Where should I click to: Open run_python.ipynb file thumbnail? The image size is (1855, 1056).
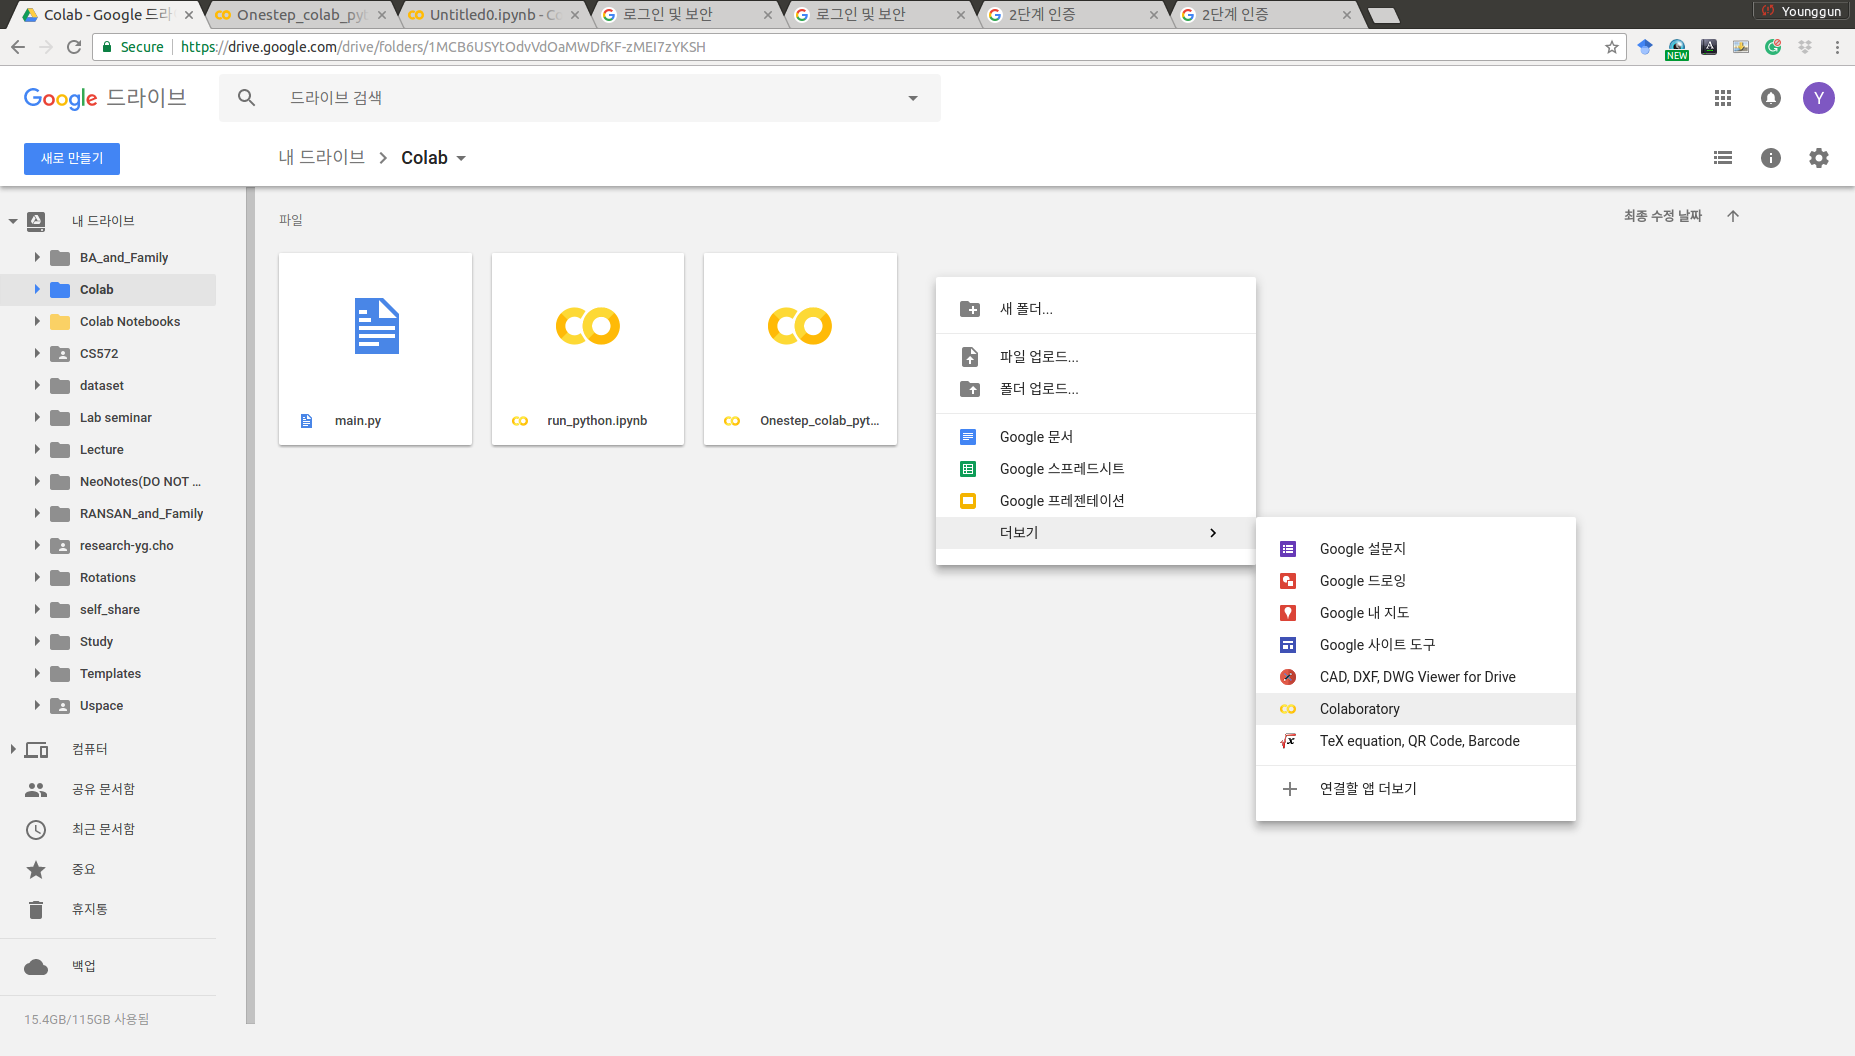(x=588, y=349)
